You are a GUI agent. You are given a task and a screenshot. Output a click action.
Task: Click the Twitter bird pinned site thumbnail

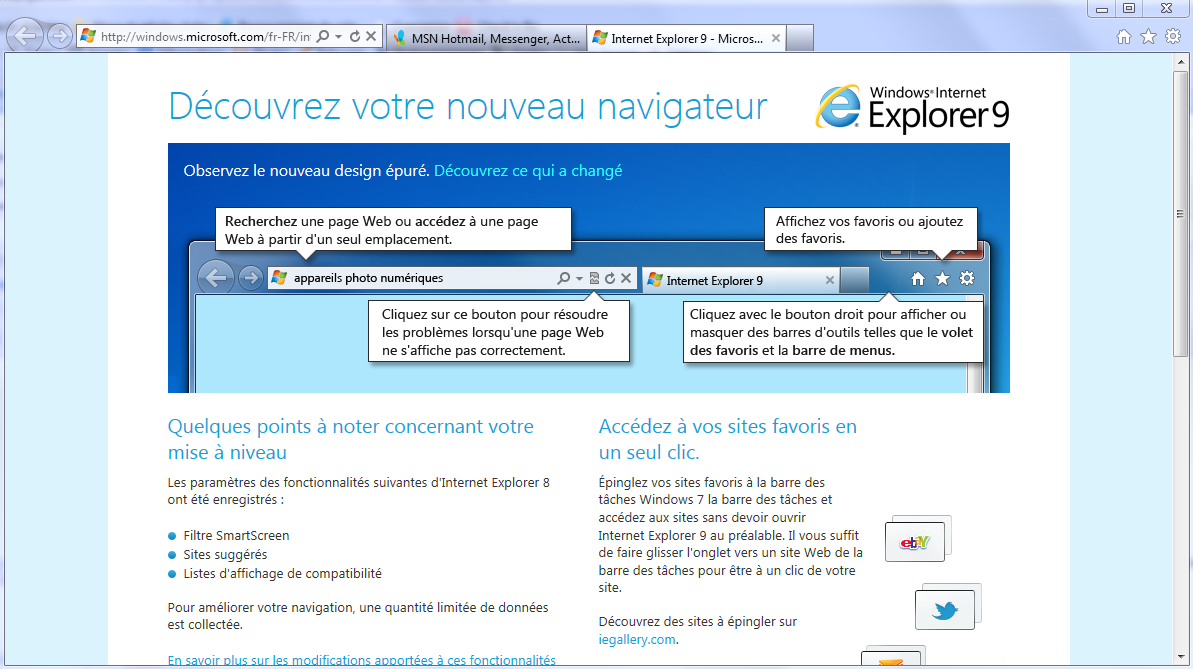pyautogui.click(x=945, y=610)
